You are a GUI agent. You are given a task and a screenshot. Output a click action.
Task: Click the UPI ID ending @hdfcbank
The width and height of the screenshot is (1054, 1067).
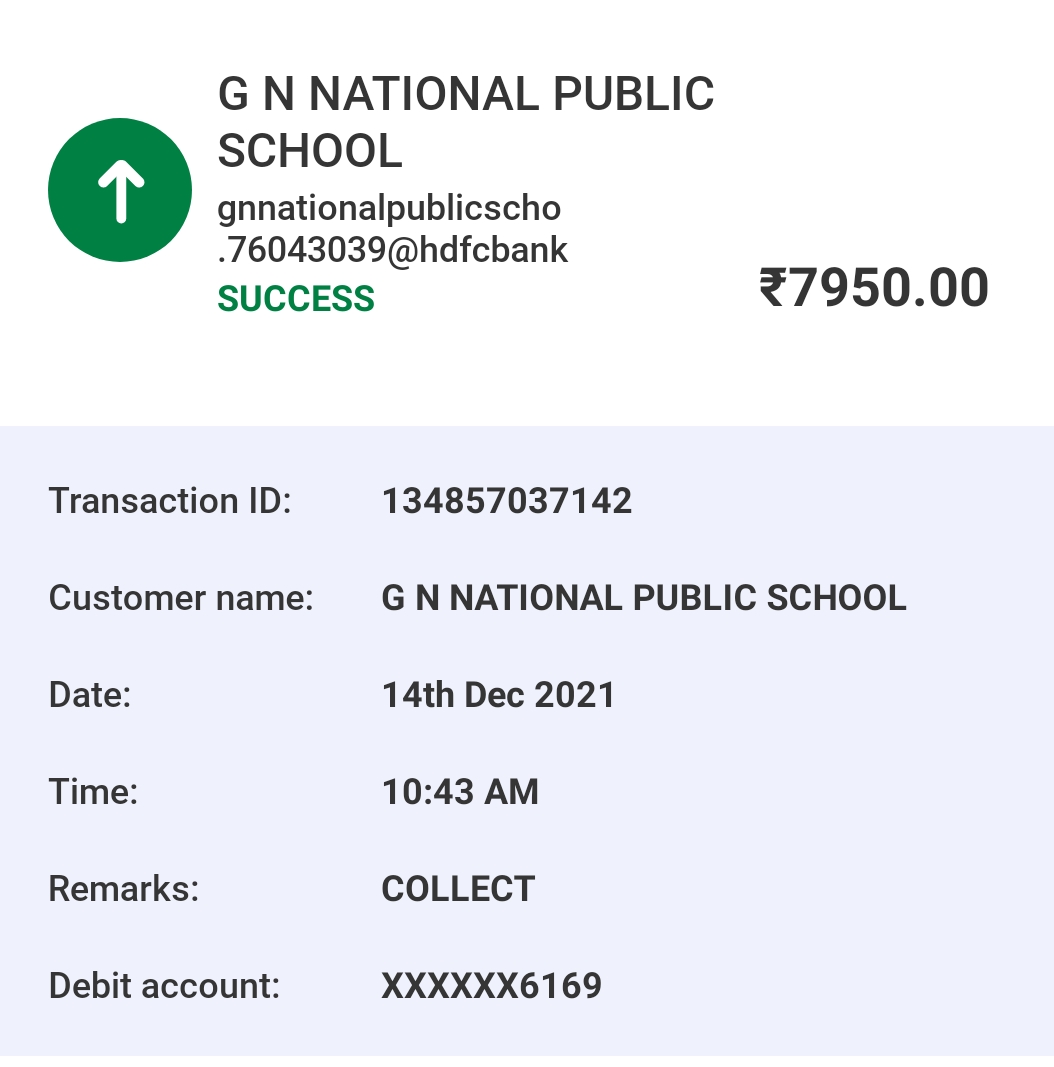click(x=393, y=229)
